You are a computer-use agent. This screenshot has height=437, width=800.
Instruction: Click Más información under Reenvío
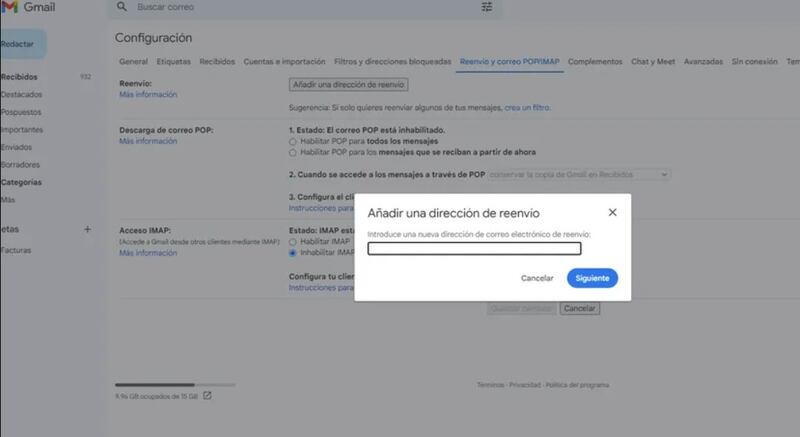pyautogui.click(x=148, y=94)
